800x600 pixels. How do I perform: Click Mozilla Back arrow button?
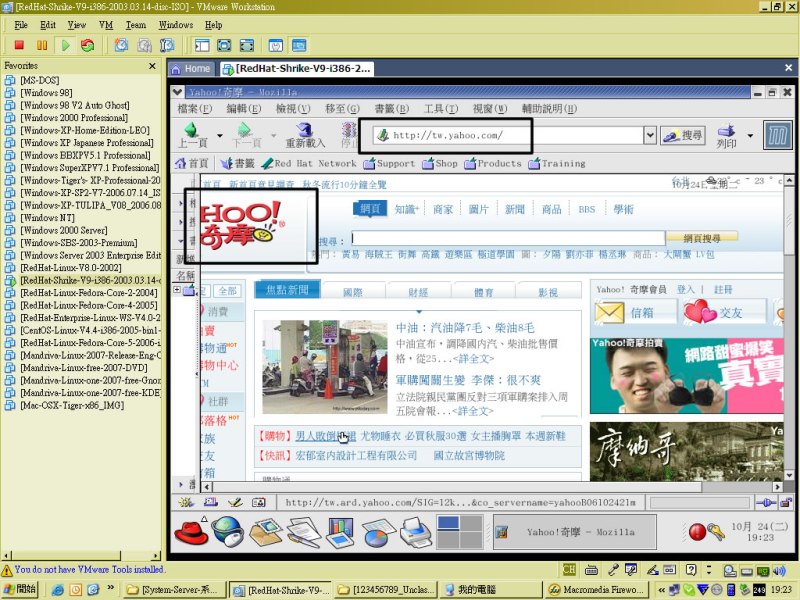pos(192,135)
